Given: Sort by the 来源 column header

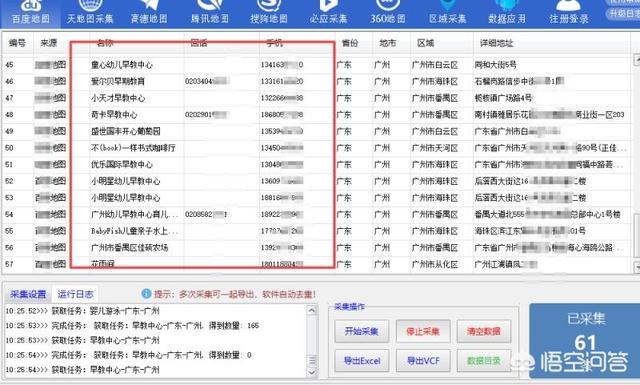Looking at the screenshot, I should [x=49, y=43].
